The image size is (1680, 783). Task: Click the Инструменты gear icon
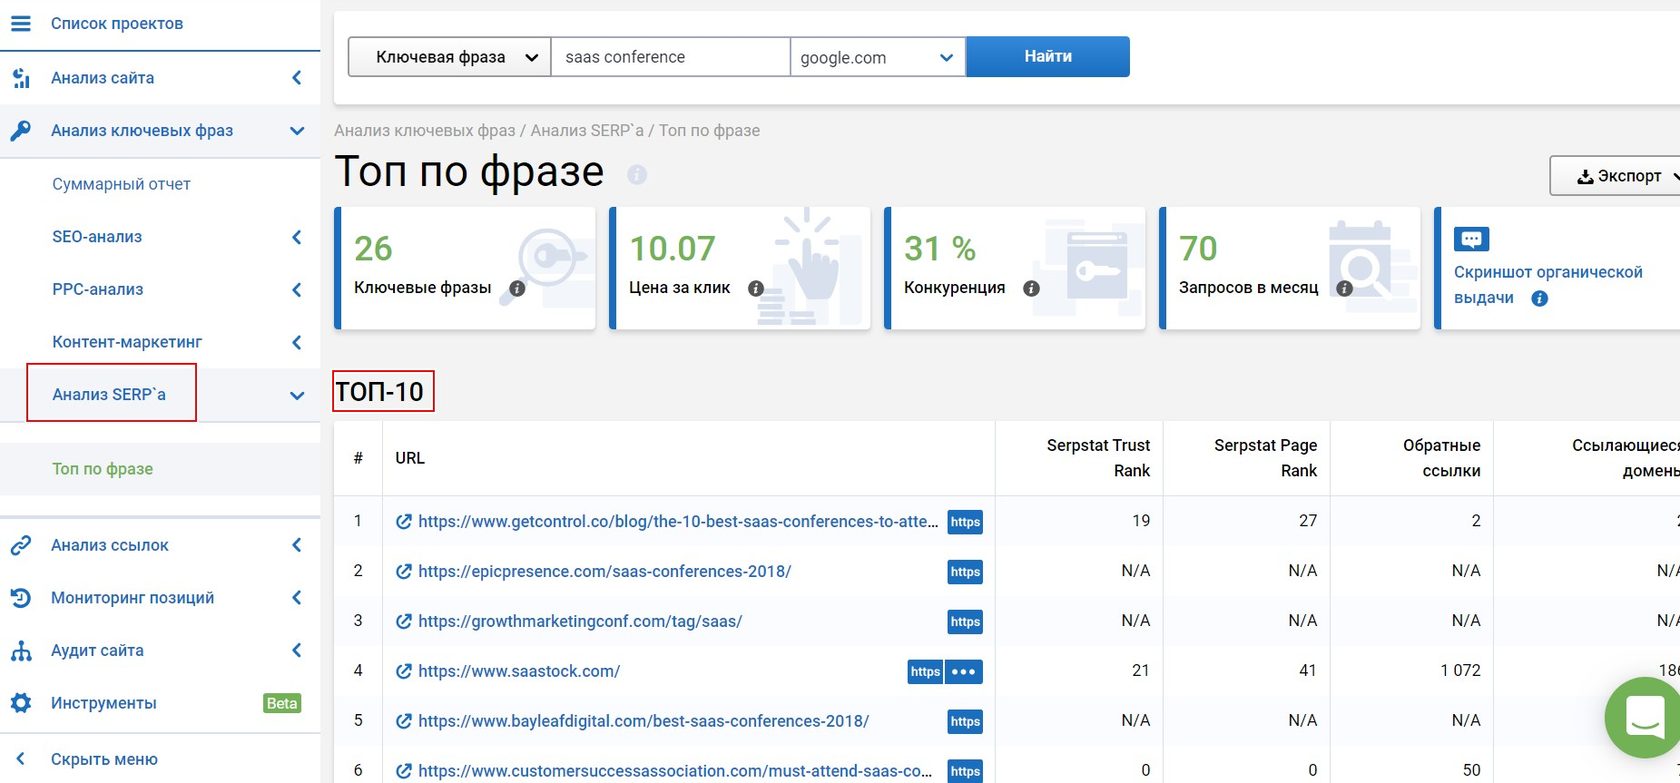coord(20,703)
